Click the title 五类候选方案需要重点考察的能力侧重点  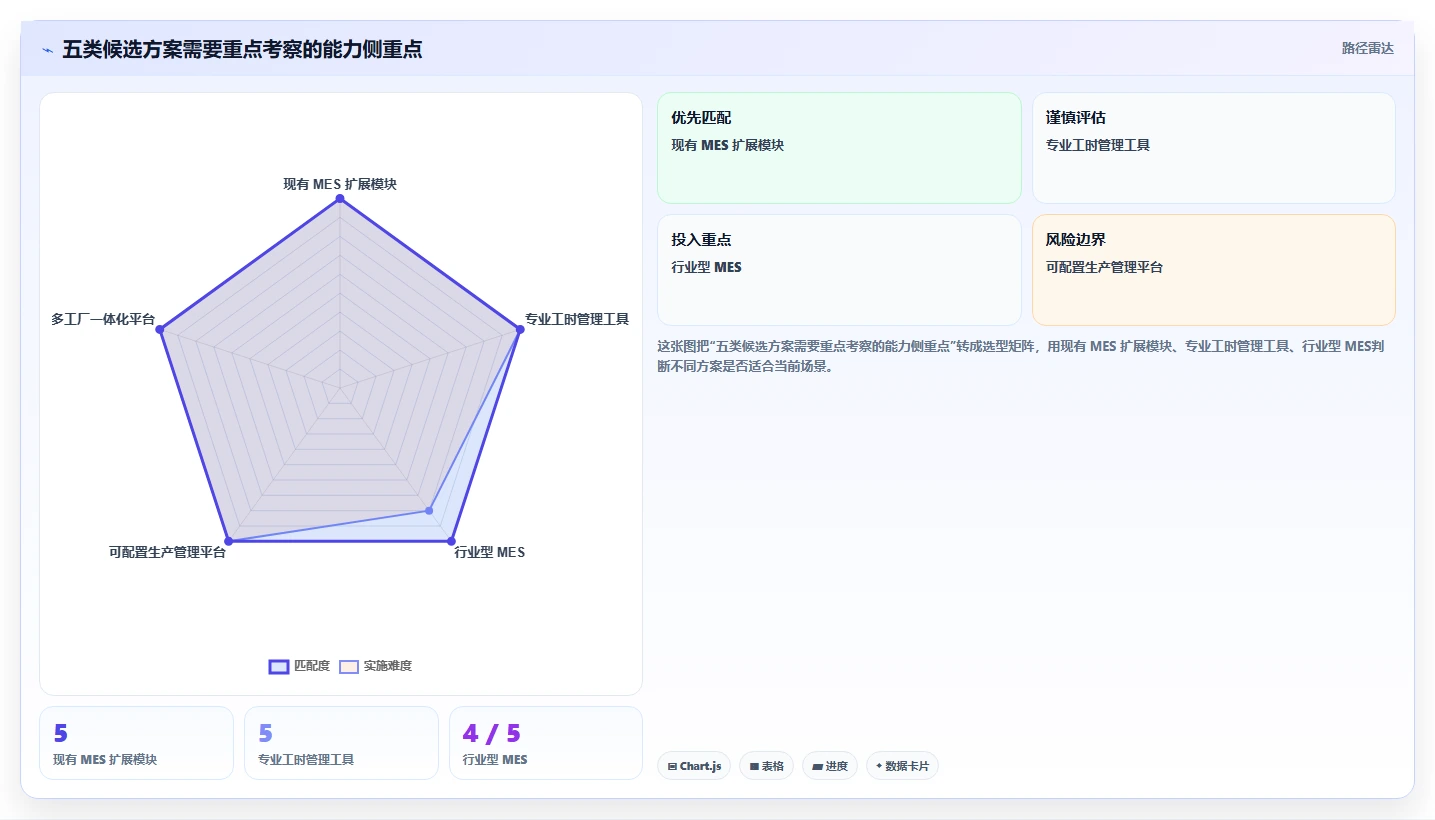(242, 49)
